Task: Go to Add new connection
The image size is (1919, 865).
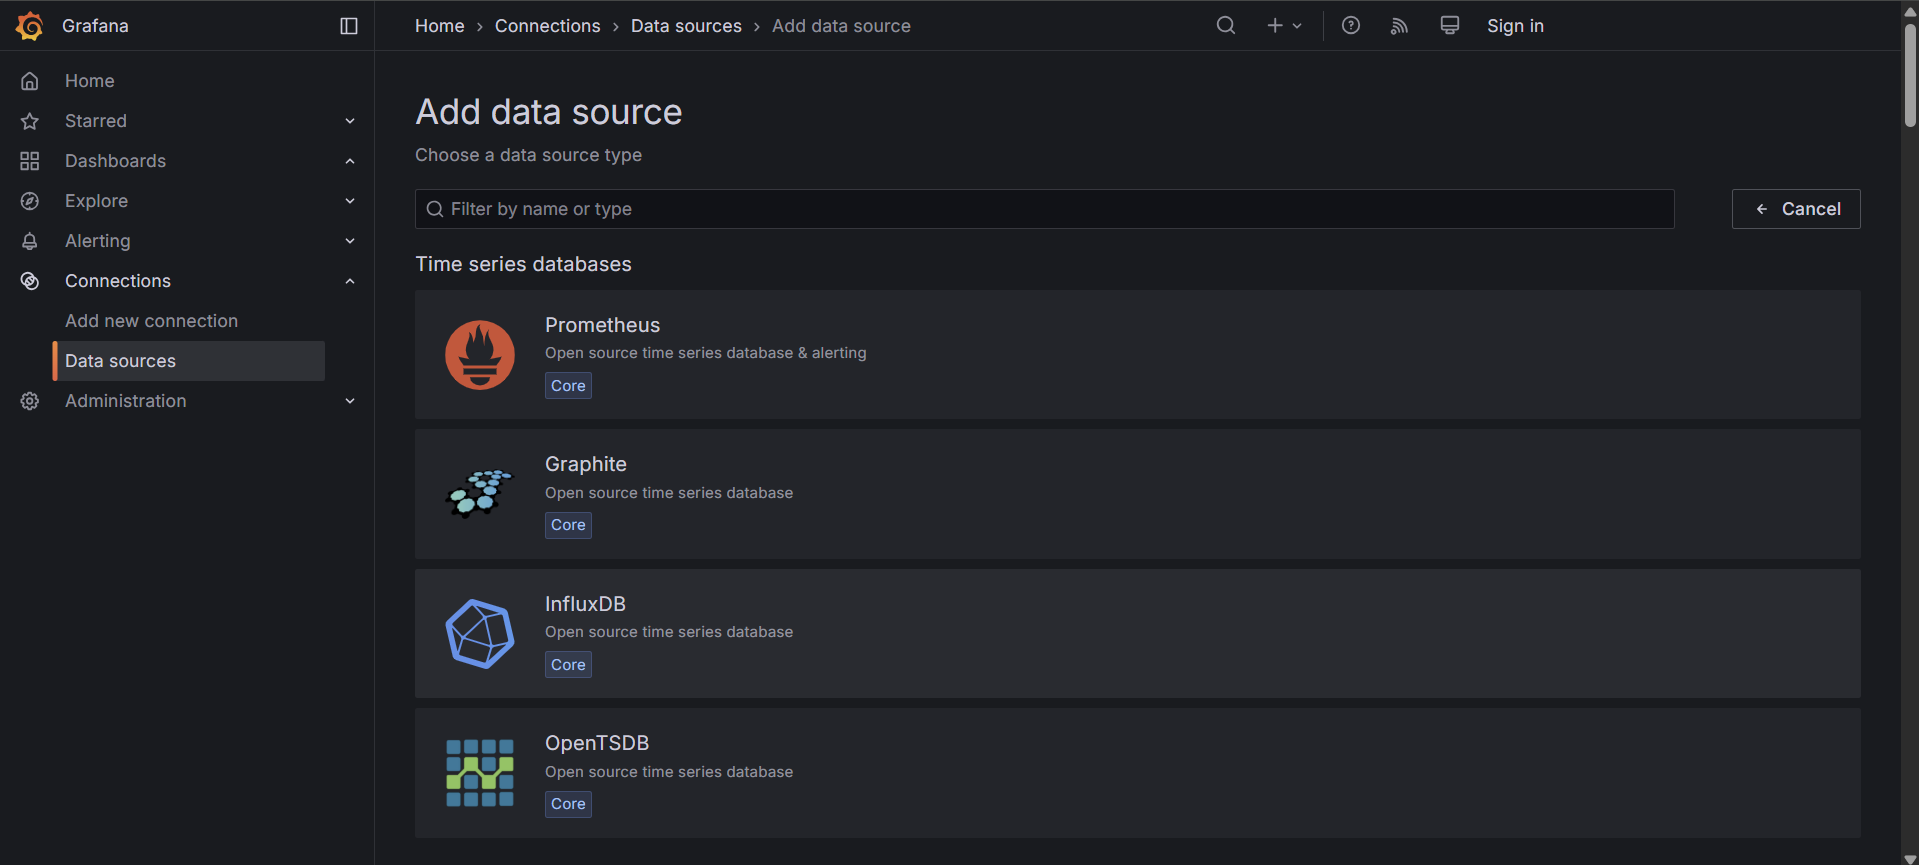Action: point(152,321)
